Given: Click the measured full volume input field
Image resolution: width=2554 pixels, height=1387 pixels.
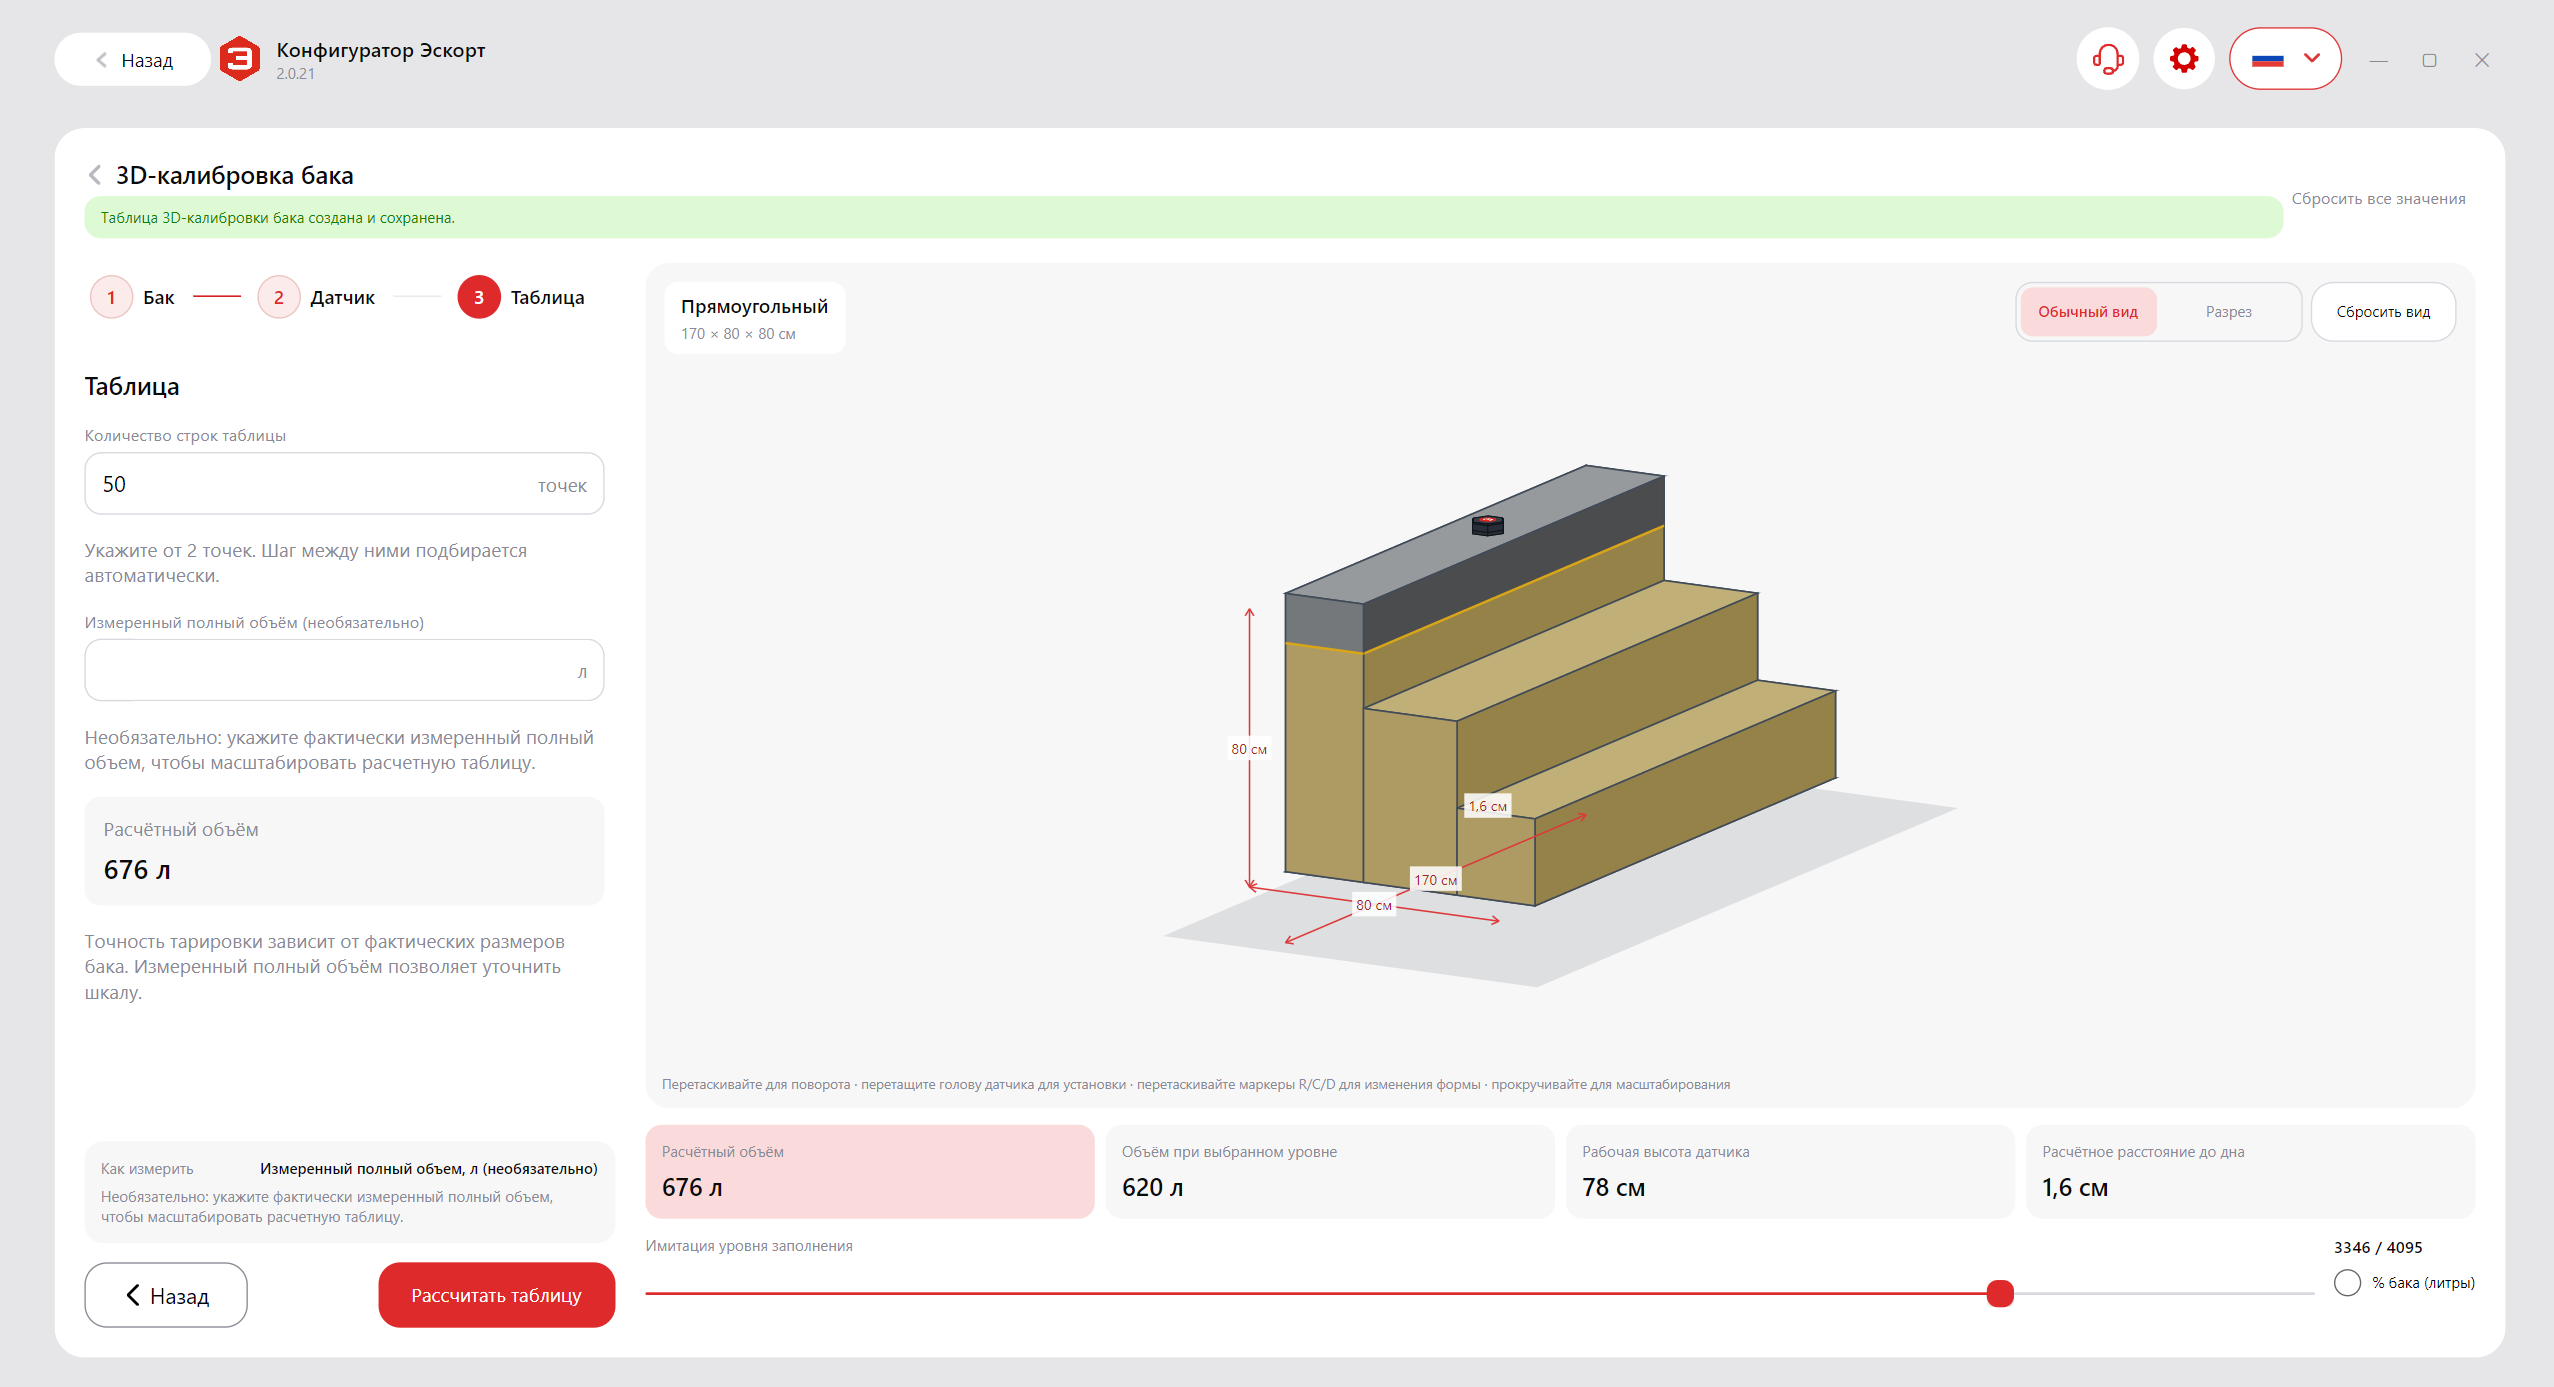Looking at the screenshot, I should pos(344,670).
